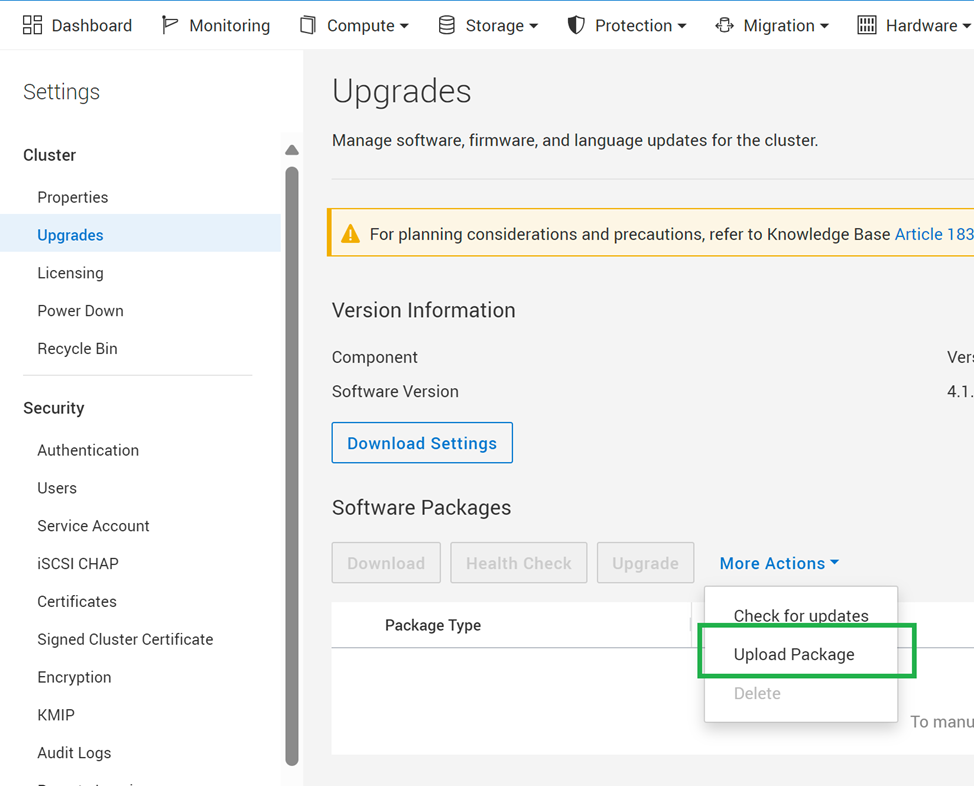Screen dimensions: 974x786
Task: Select Authentication under Security
Action: [x=87, y=450]
